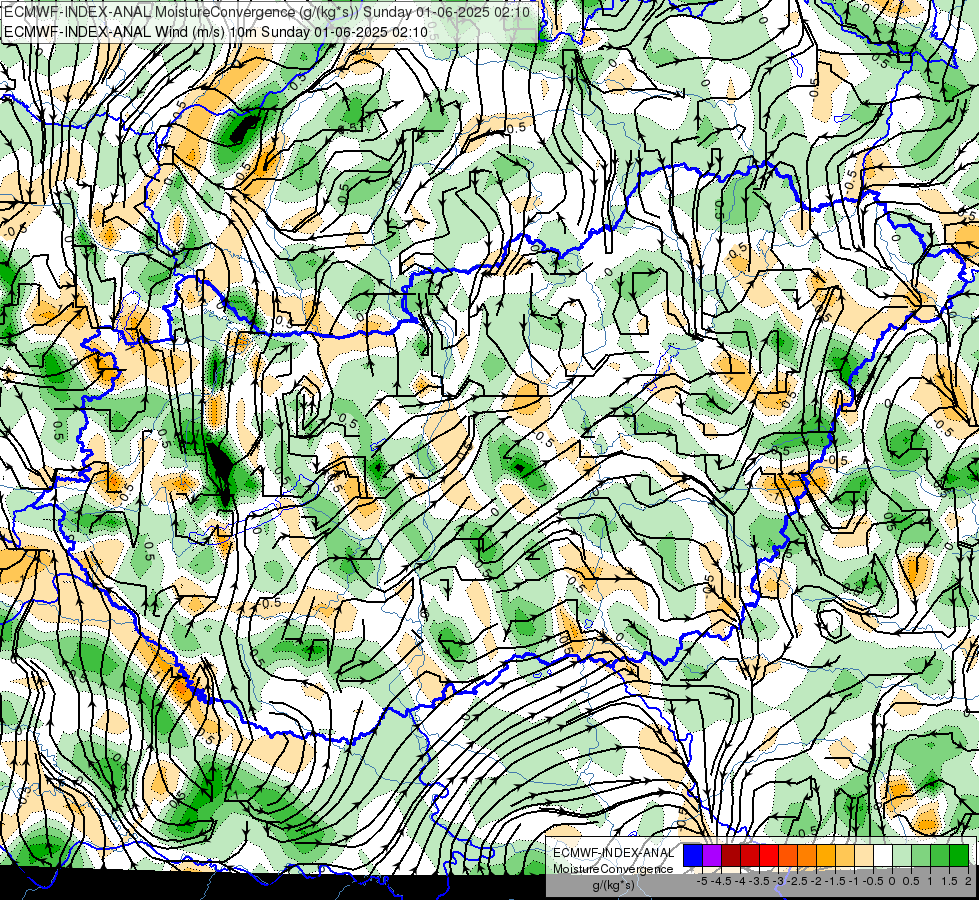
Task: Click the MoistureConvergence title line dated 01-06-2025
Action: pos(267,12)
